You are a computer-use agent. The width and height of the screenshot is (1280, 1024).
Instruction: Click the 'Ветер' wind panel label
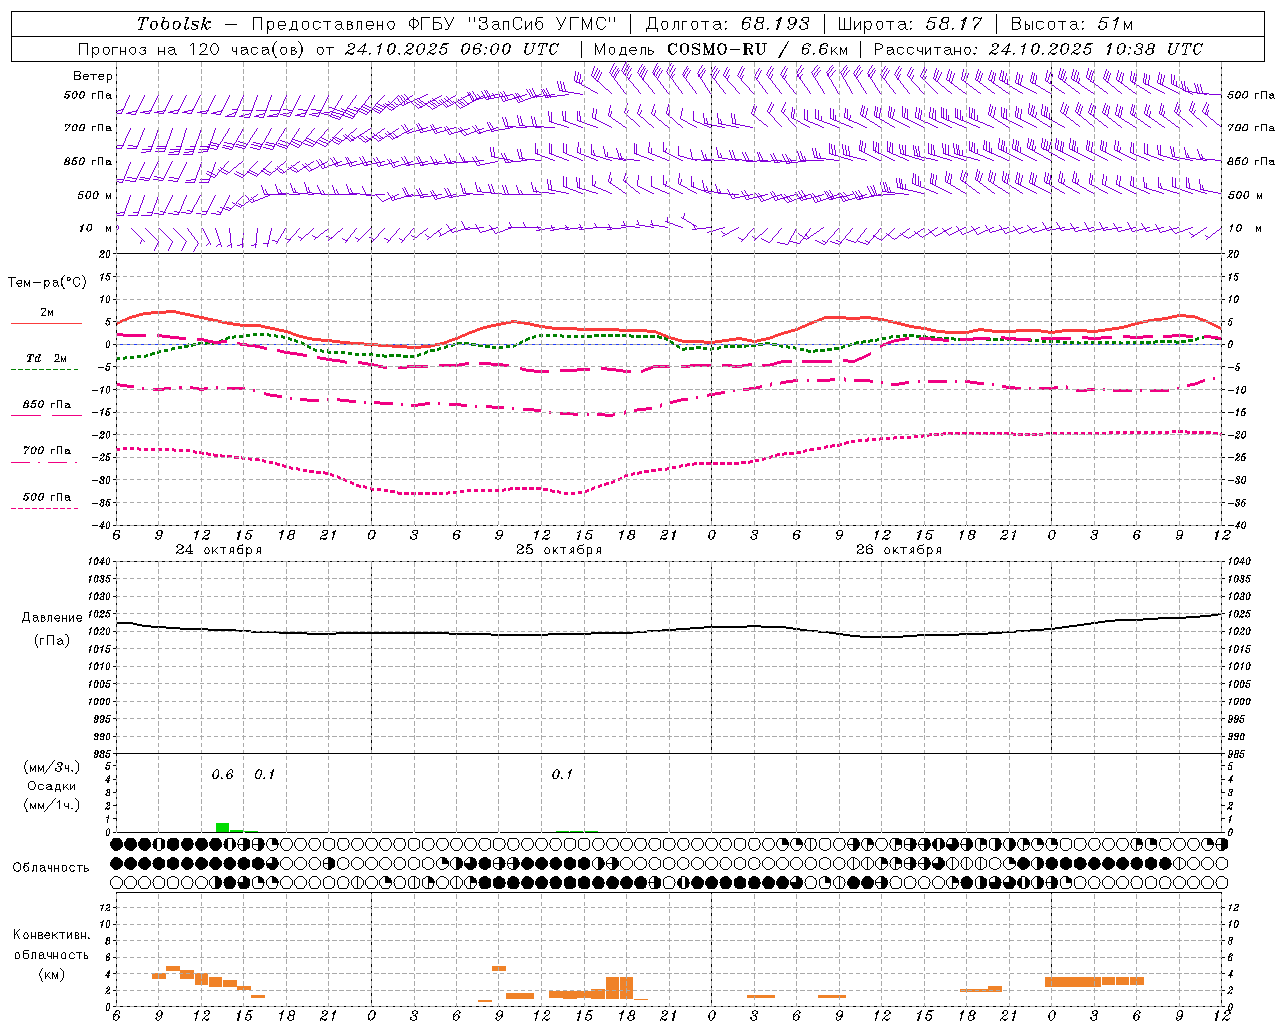[93, 76]
